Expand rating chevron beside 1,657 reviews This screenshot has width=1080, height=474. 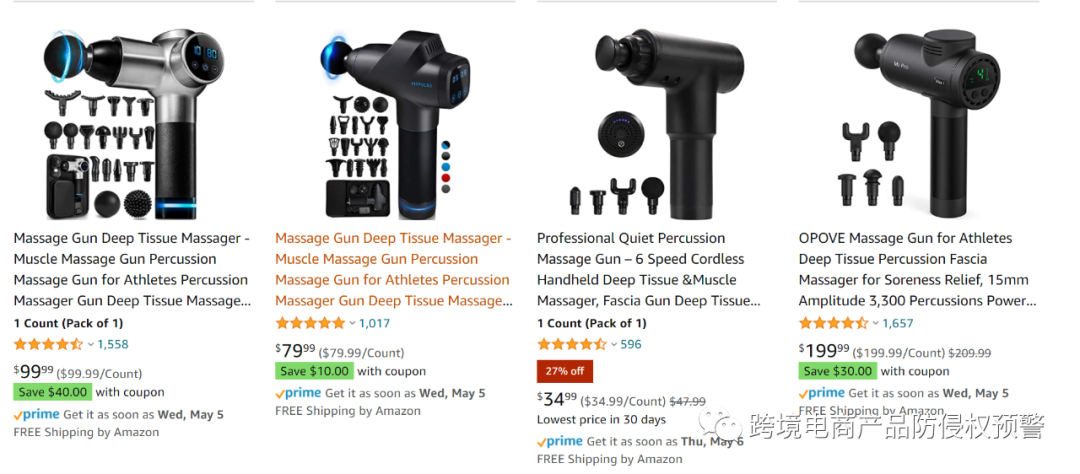(875, 323)
